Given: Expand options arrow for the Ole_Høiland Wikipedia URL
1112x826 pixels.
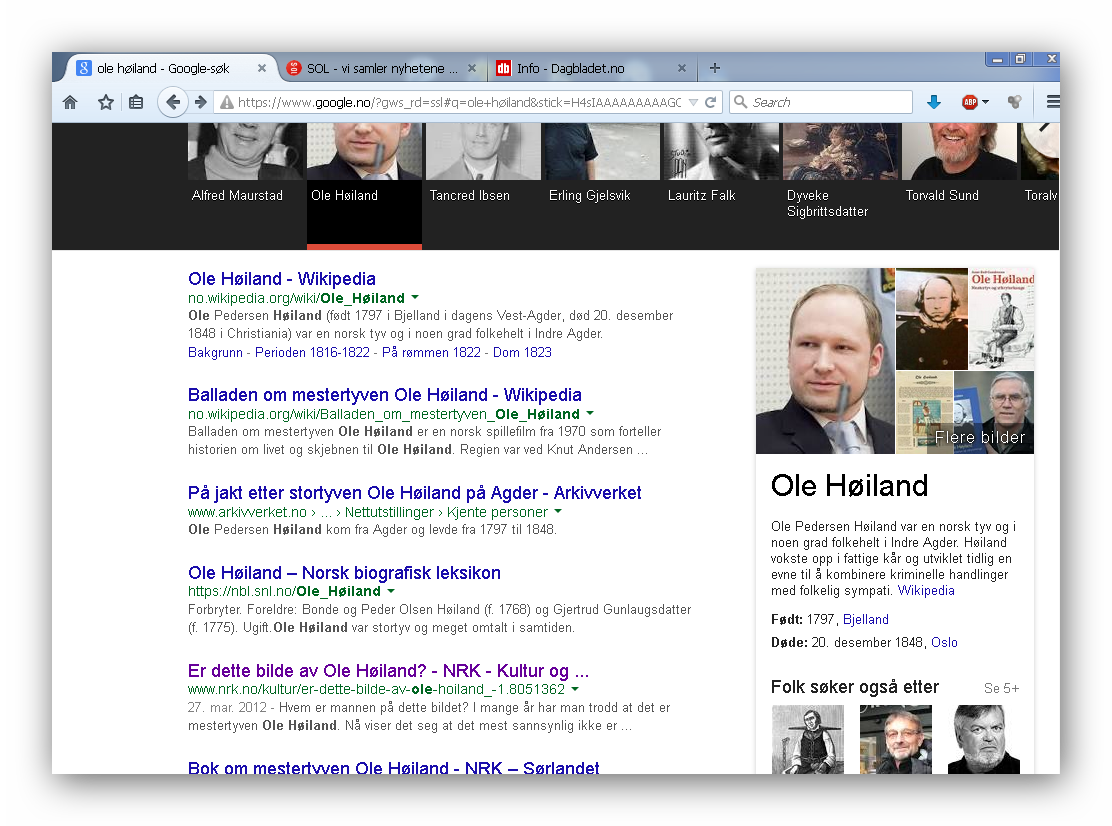Looking at the screenshot, I should 415,298.
